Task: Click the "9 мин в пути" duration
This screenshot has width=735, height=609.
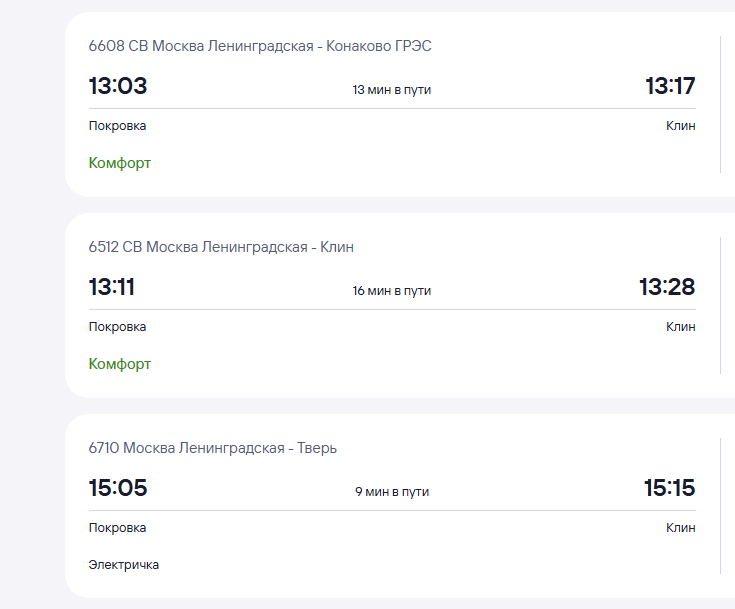Action: pos(392,492)
